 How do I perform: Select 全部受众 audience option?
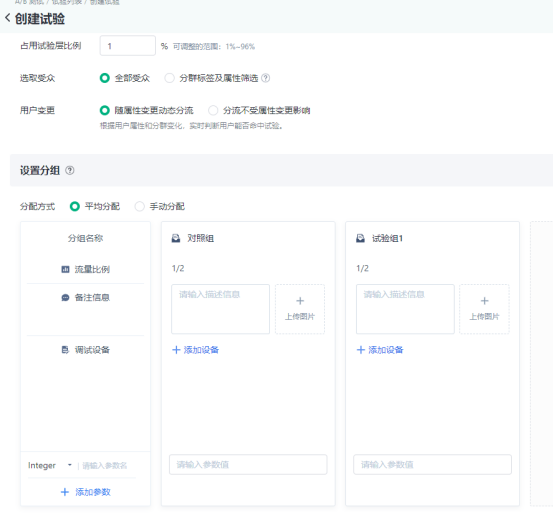105,78
